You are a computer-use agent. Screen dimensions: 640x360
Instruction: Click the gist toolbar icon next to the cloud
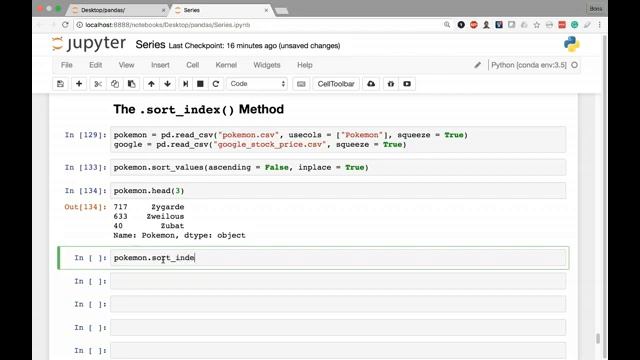click(391, 84)
